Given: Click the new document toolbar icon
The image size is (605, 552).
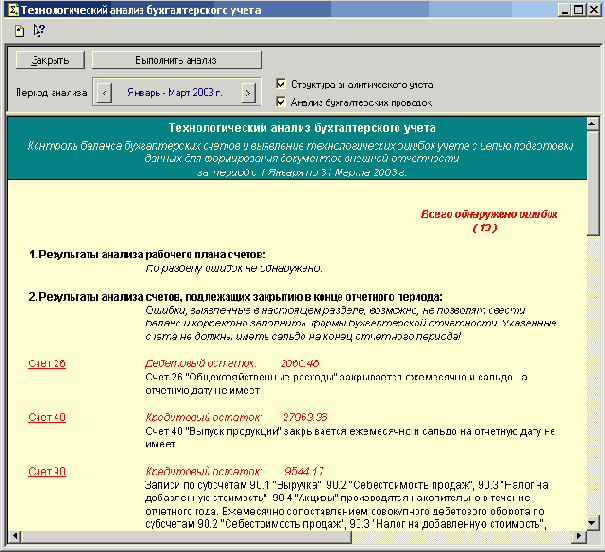Looking at the screenshot, I should click(20, 30).
